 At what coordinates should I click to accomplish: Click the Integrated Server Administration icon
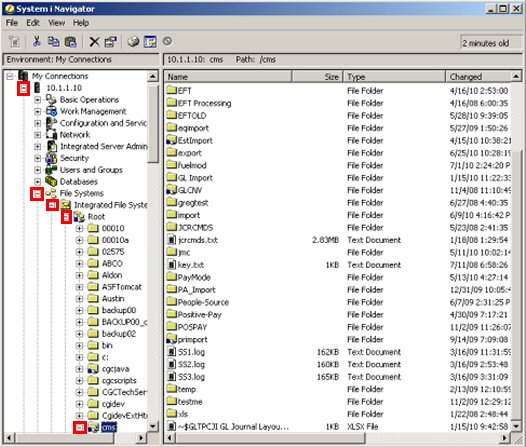(x=52, y=146)
